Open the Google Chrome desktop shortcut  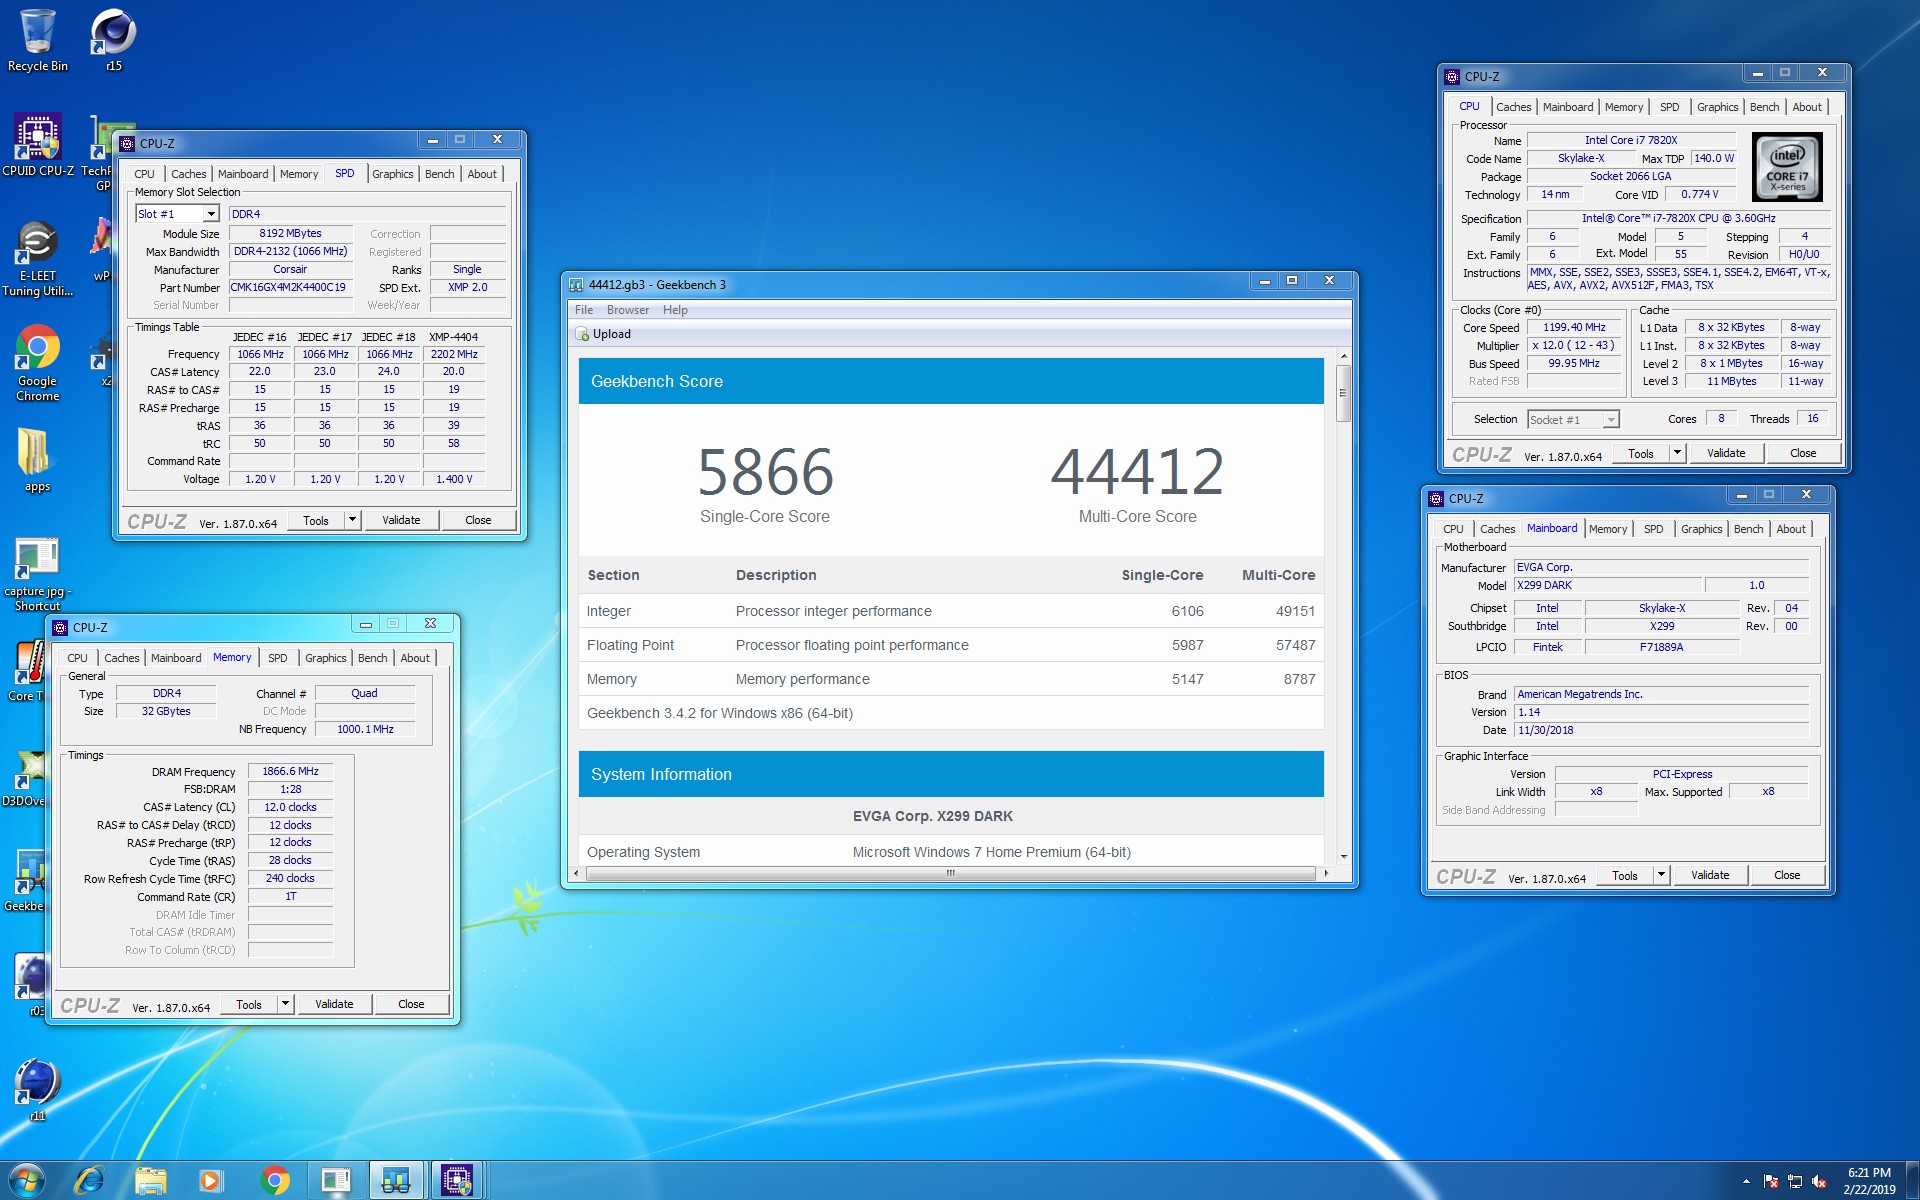point(38,363)
